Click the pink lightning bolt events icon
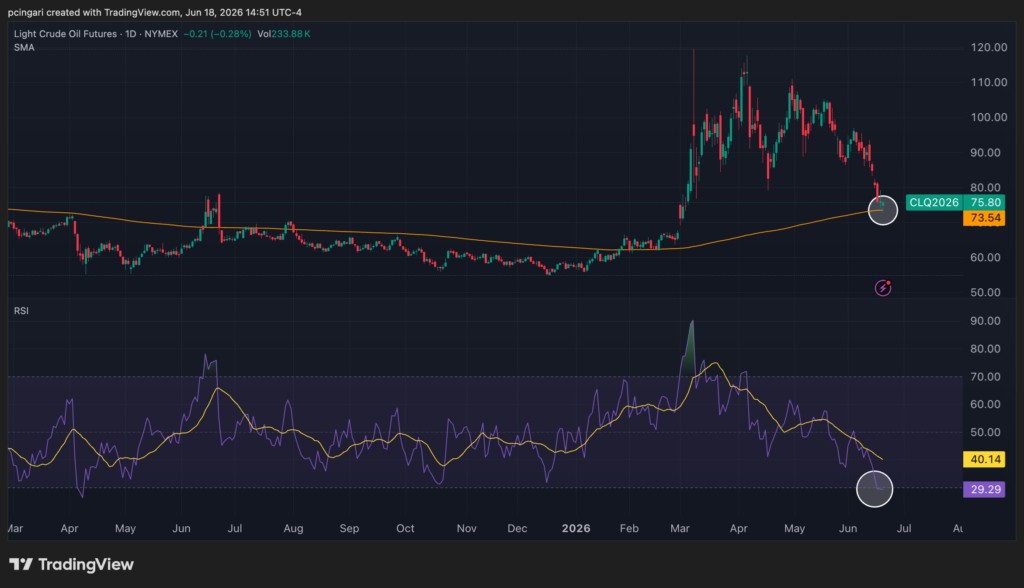Screen dimensions: 1024x588 (x=883, y=287)
